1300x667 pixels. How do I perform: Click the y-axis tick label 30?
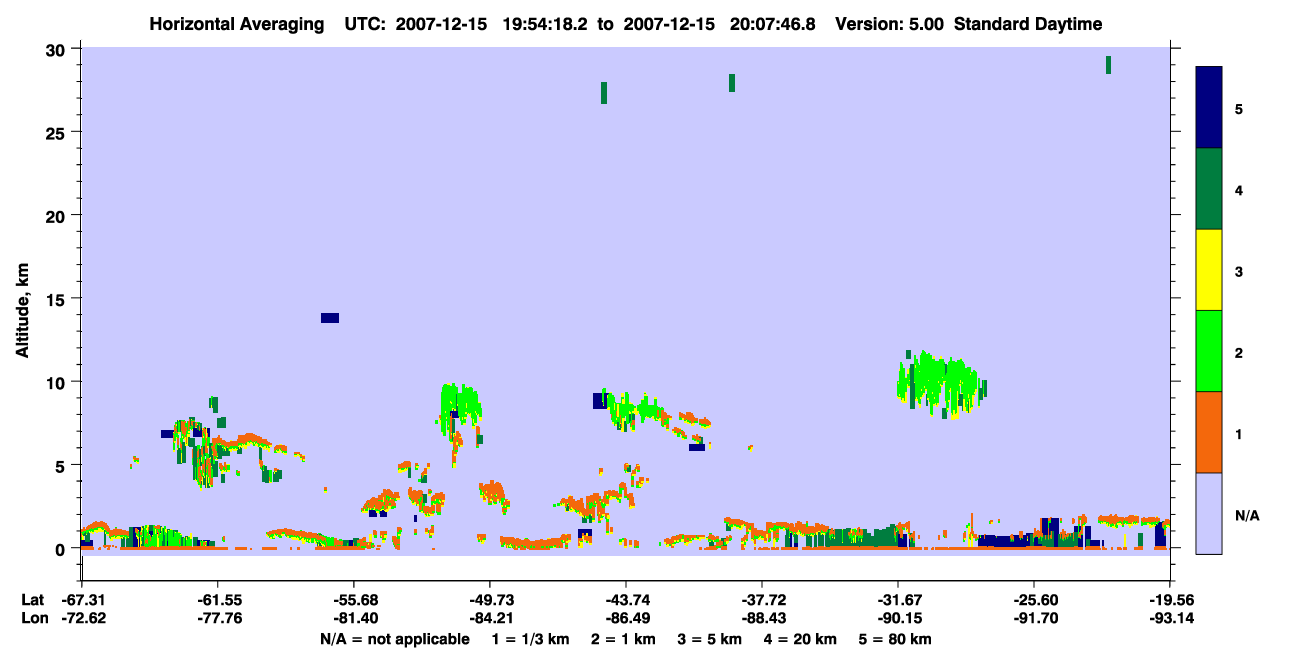tap(58, 49)
